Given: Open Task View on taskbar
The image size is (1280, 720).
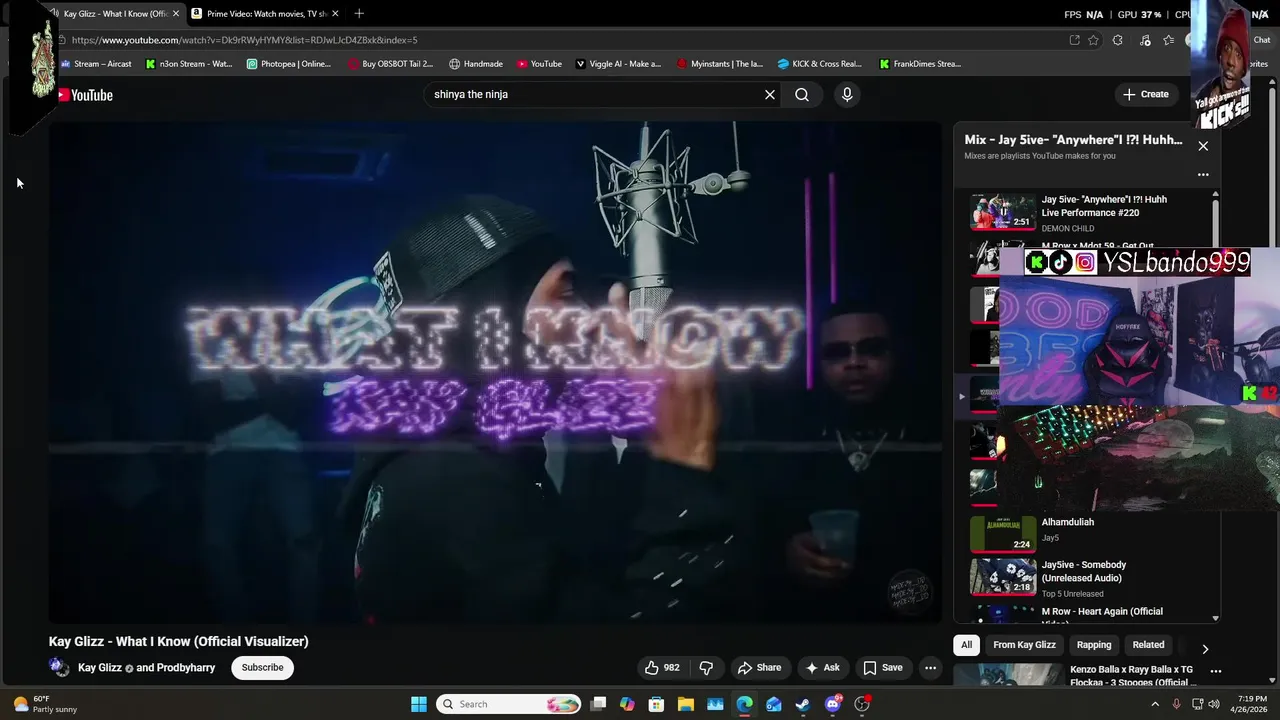Looking at the screenshot, I should [598, 704].
